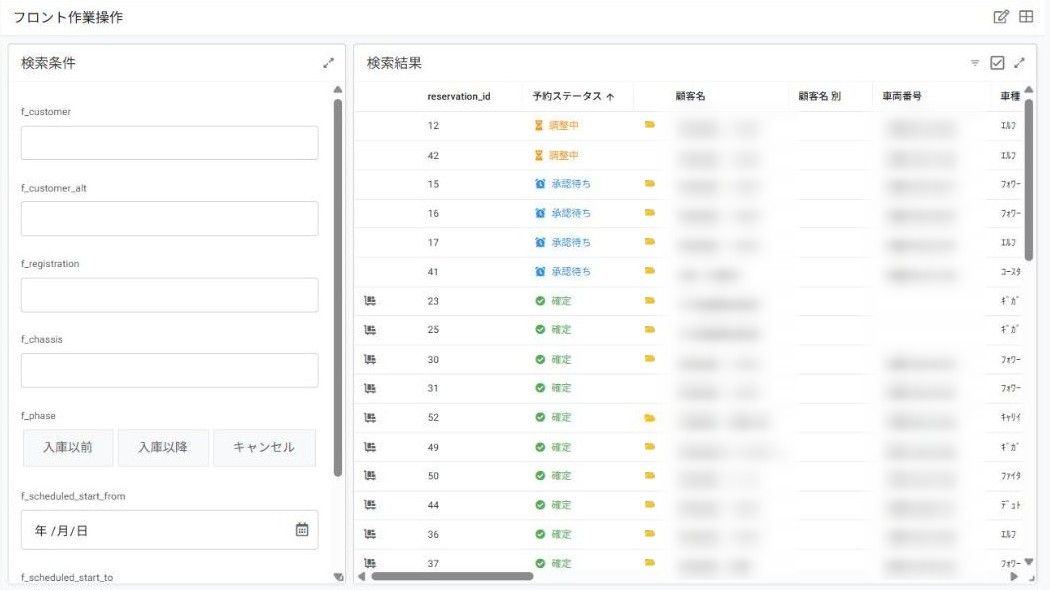Click the row action icon for reservation 30
The image size is (1050, 590).
coord(370,359)
